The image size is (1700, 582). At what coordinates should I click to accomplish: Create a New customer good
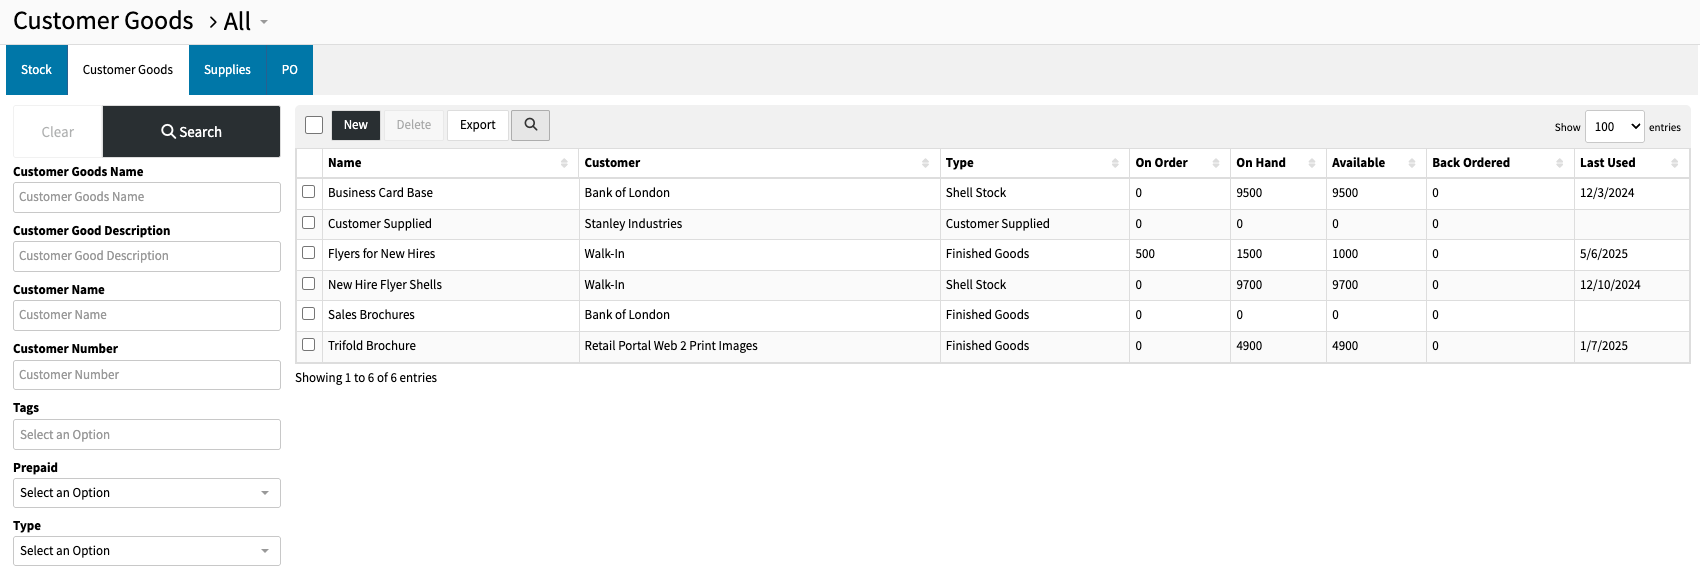[x=355, y=125]
